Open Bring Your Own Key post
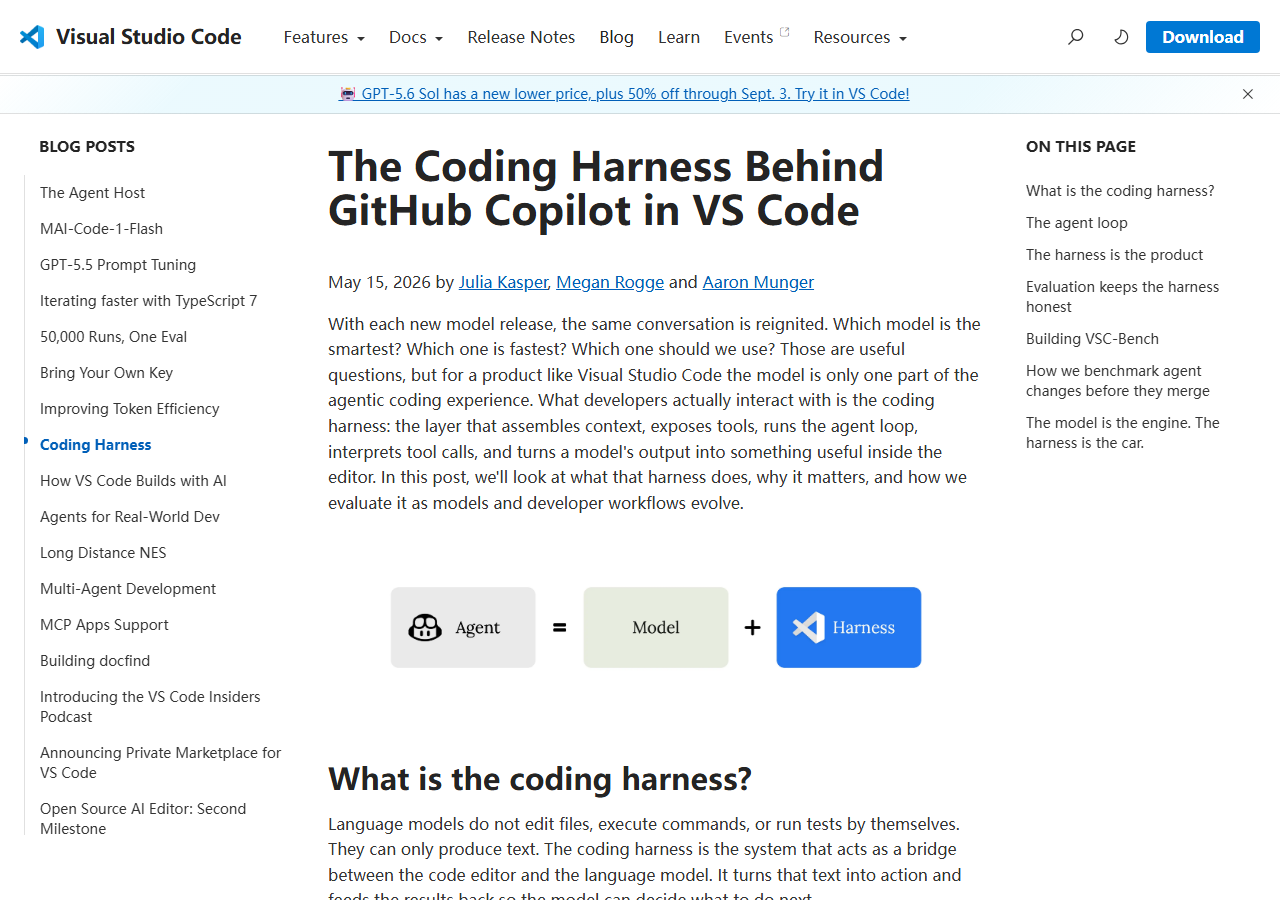The width and height of the screenshot is (1280, 900). click(106, 373)
